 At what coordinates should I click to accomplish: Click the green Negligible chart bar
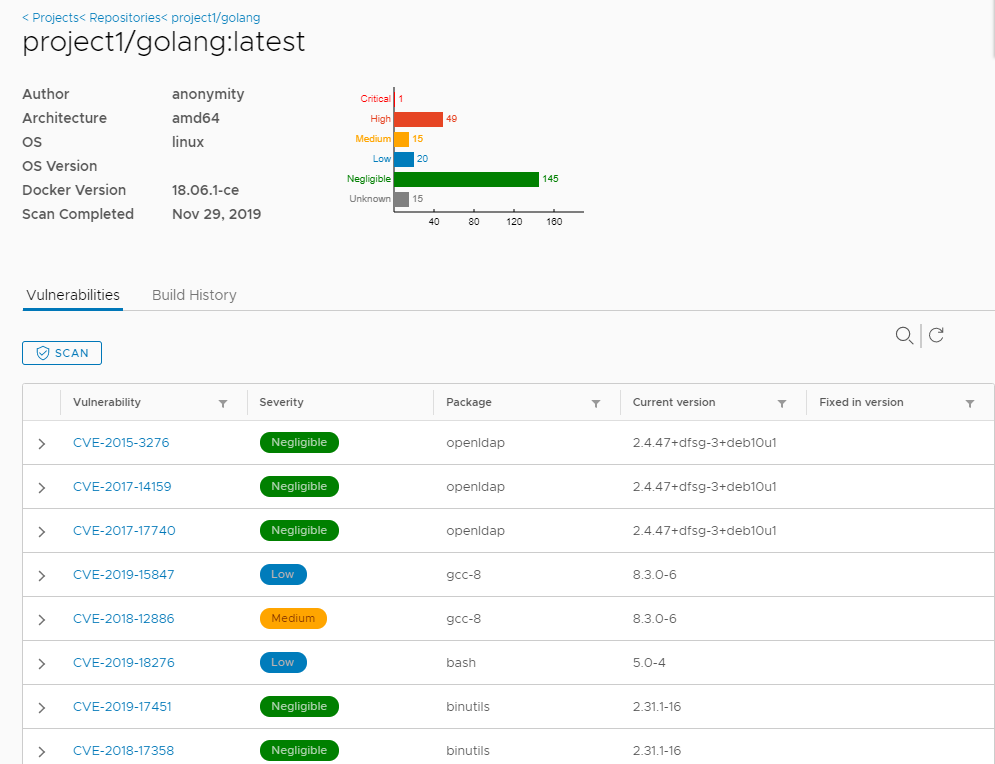pos(466,179)
